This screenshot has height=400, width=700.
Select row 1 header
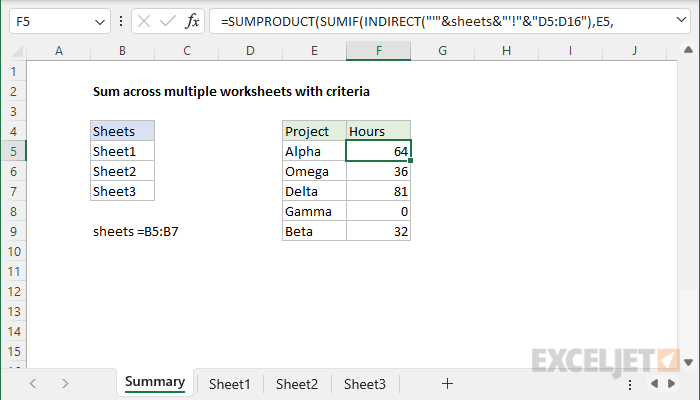[x=13, y=71]
